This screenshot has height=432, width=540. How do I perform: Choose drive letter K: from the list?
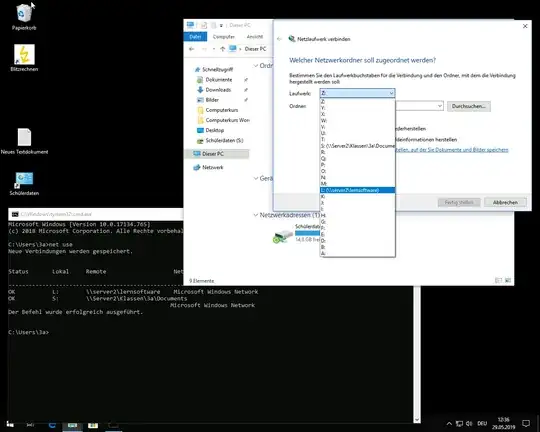point(357,196)
